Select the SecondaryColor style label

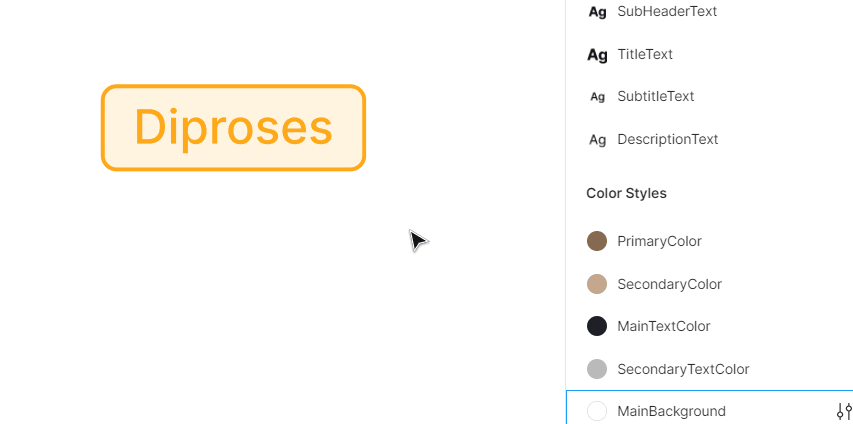coord(669,284)
